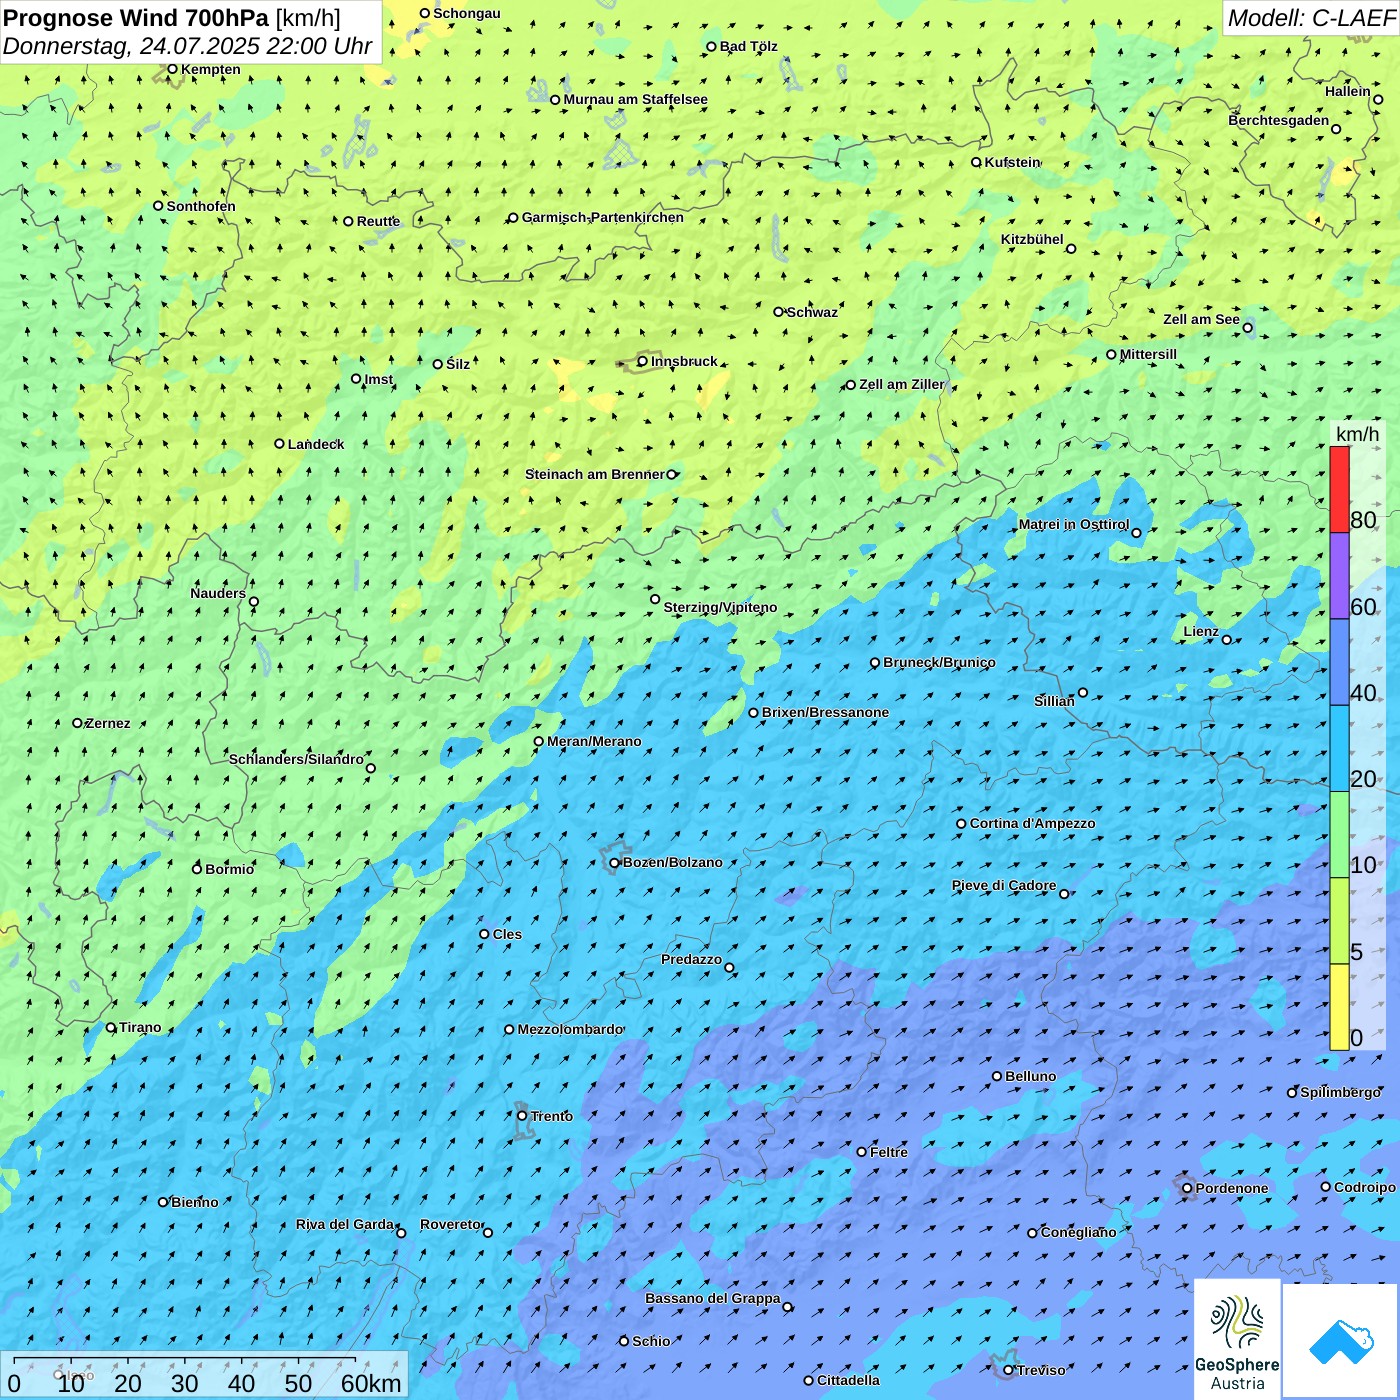The image size is (1400, 1400).
Task: Click the Garmisch-Partenkirchen location dot
Action: 513,218
